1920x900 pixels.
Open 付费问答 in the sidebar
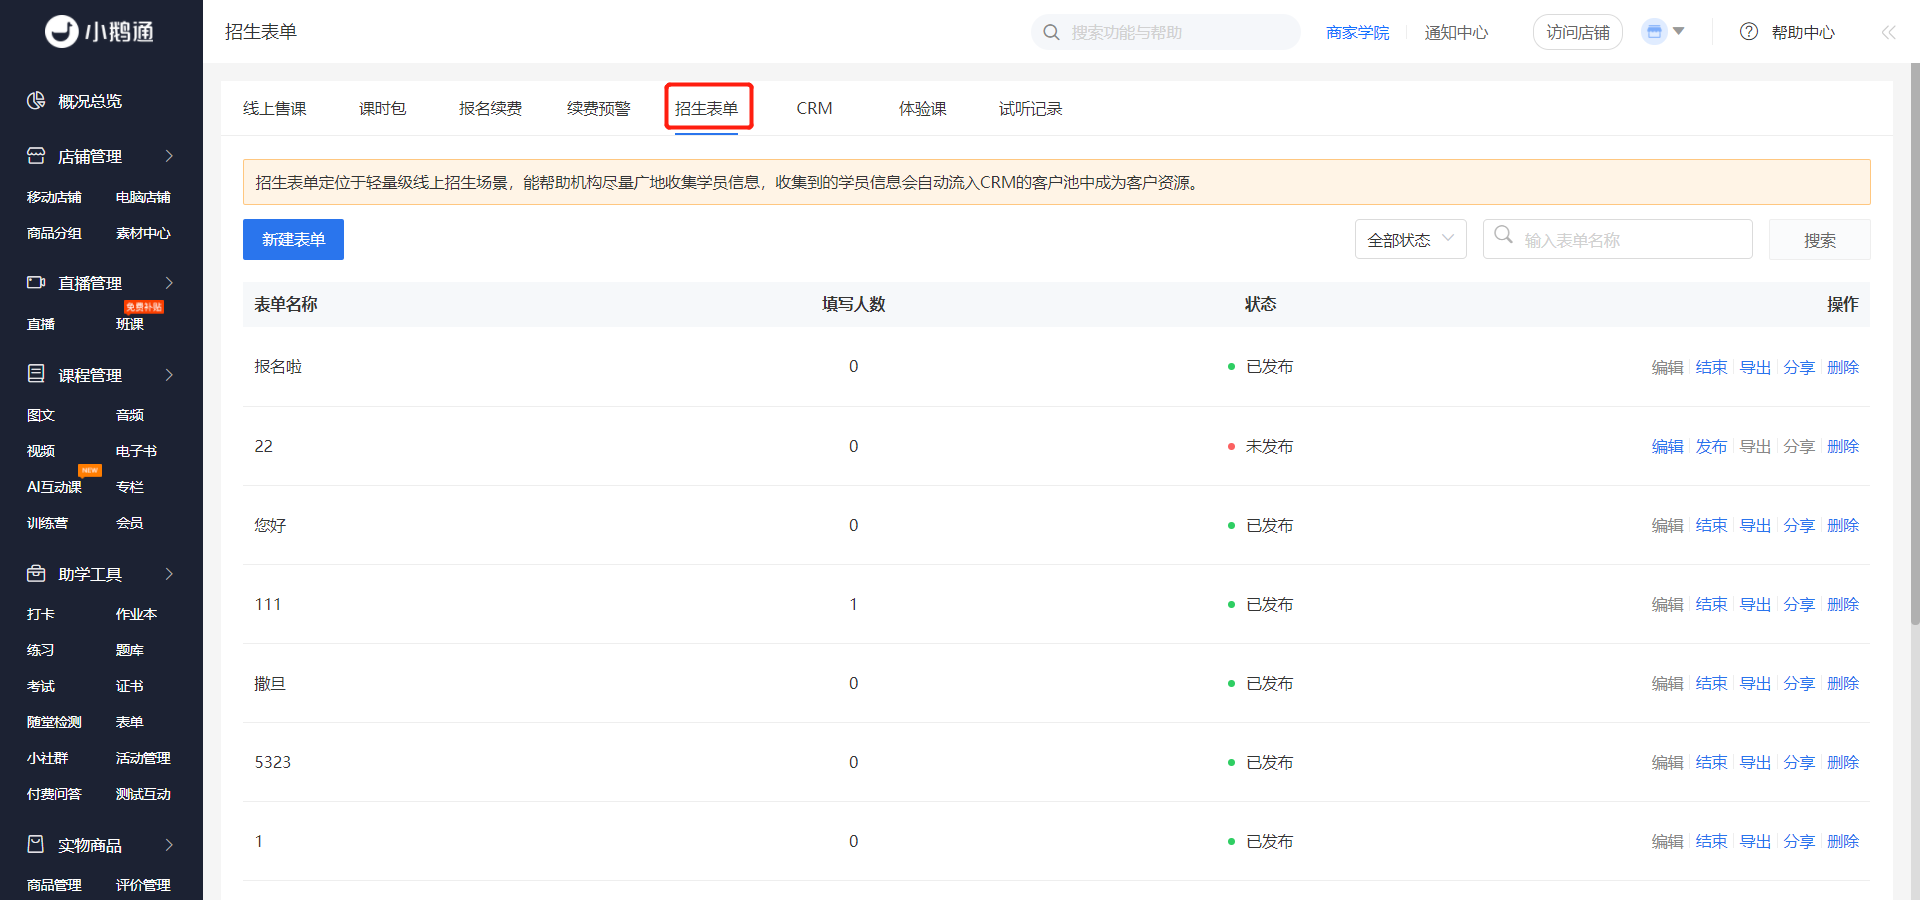pos(54,794)
